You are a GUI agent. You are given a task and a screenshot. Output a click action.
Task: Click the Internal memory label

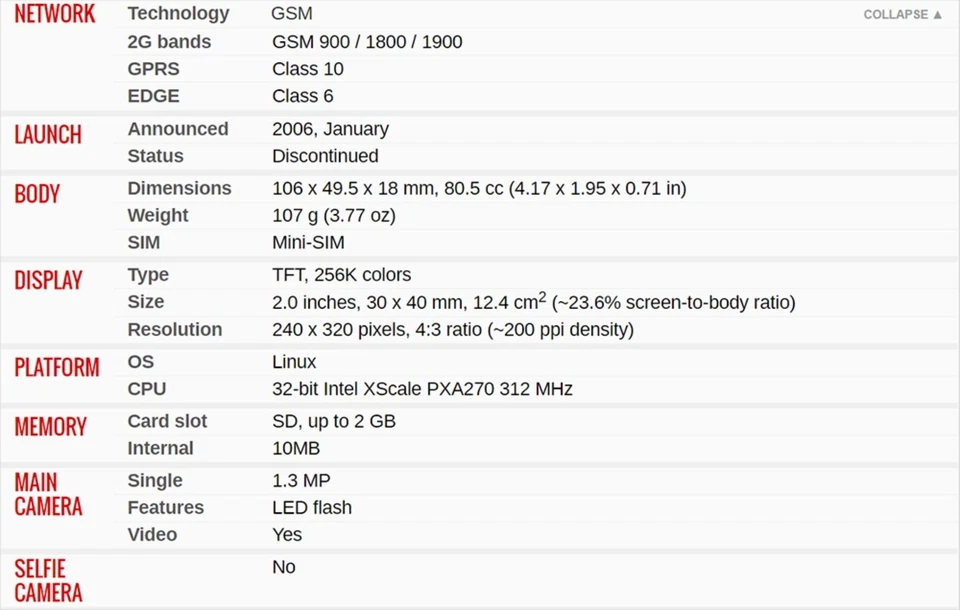[x=160, y=448]
